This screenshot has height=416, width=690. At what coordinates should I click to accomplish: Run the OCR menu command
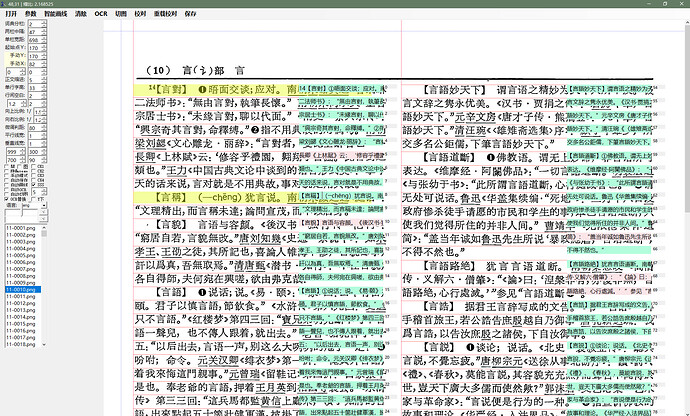pos(101,14)
